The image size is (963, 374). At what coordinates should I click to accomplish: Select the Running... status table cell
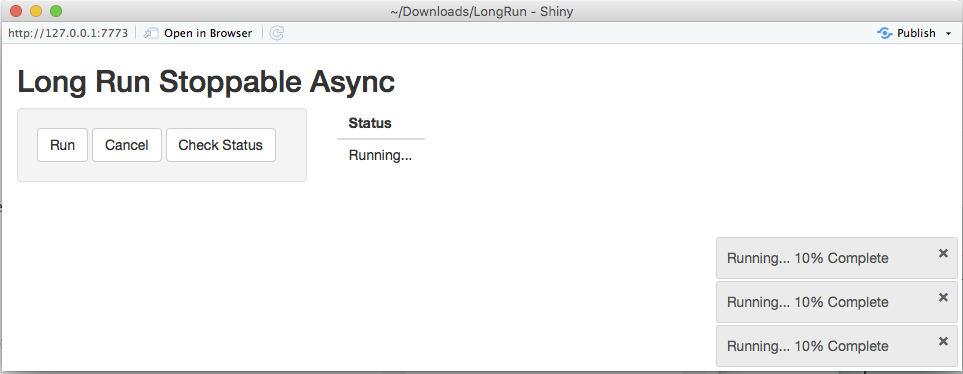pos(381,155)
